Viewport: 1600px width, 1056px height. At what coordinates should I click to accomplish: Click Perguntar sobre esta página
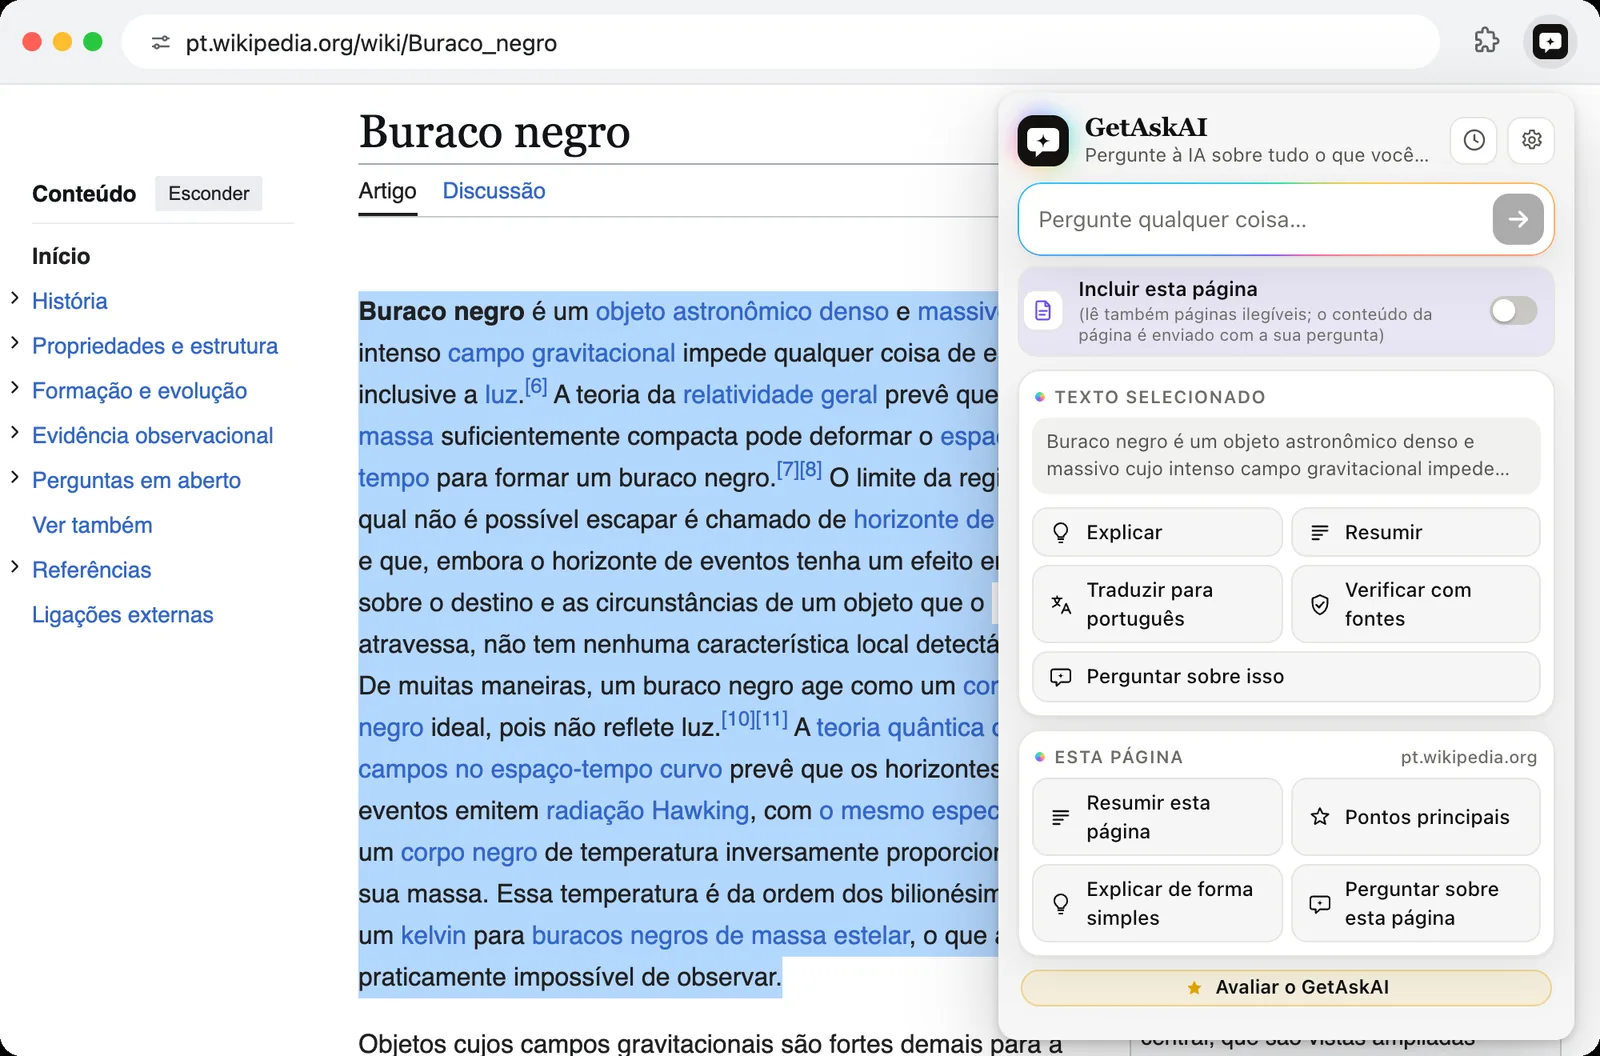point(1415,903)
